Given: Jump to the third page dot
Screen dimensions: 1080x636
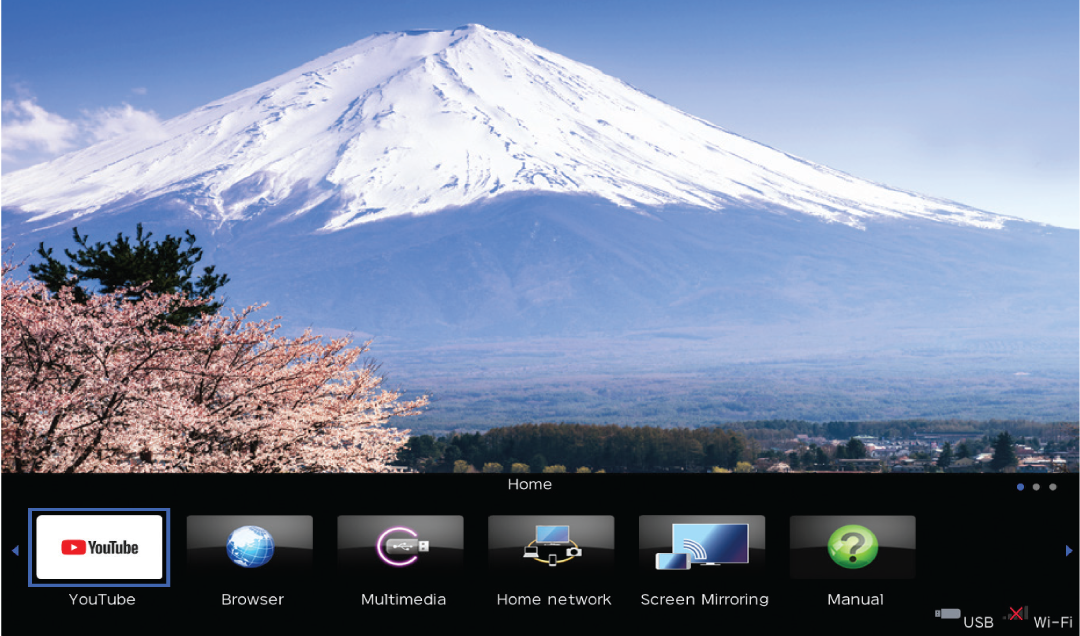Looking at the screenshot, I should pos(1053,487).
